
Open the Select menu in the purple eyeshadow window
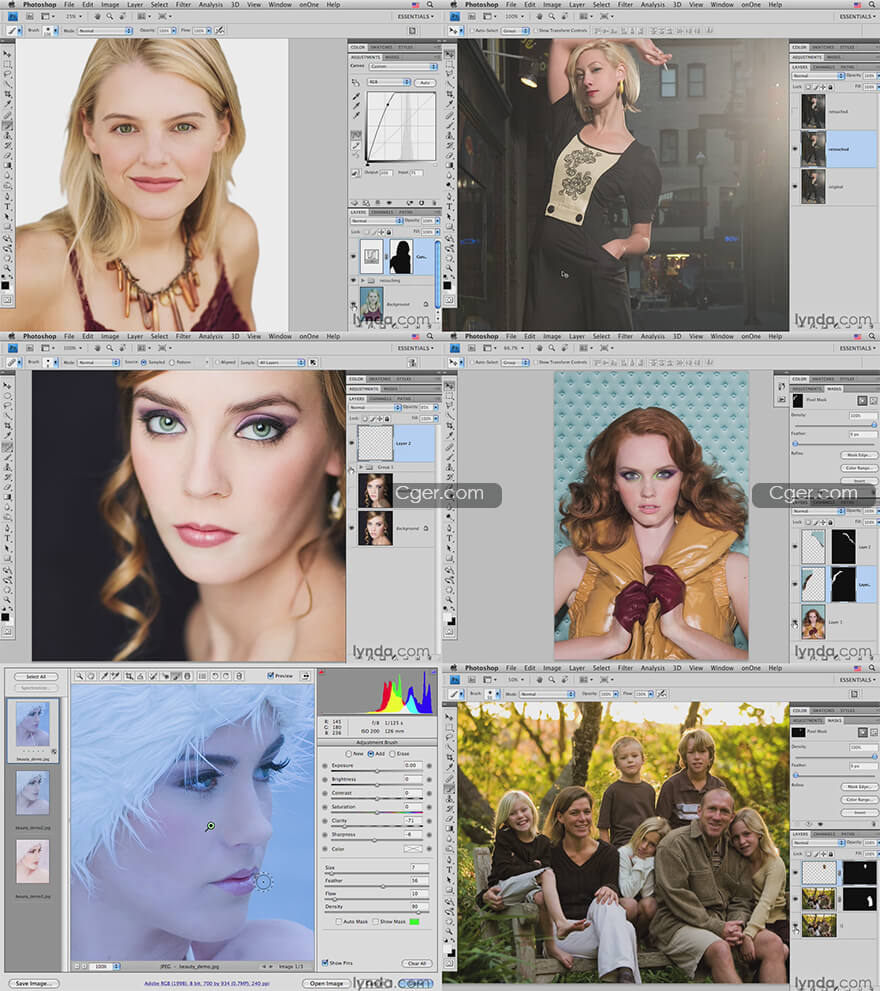click(x=159, y=336)
